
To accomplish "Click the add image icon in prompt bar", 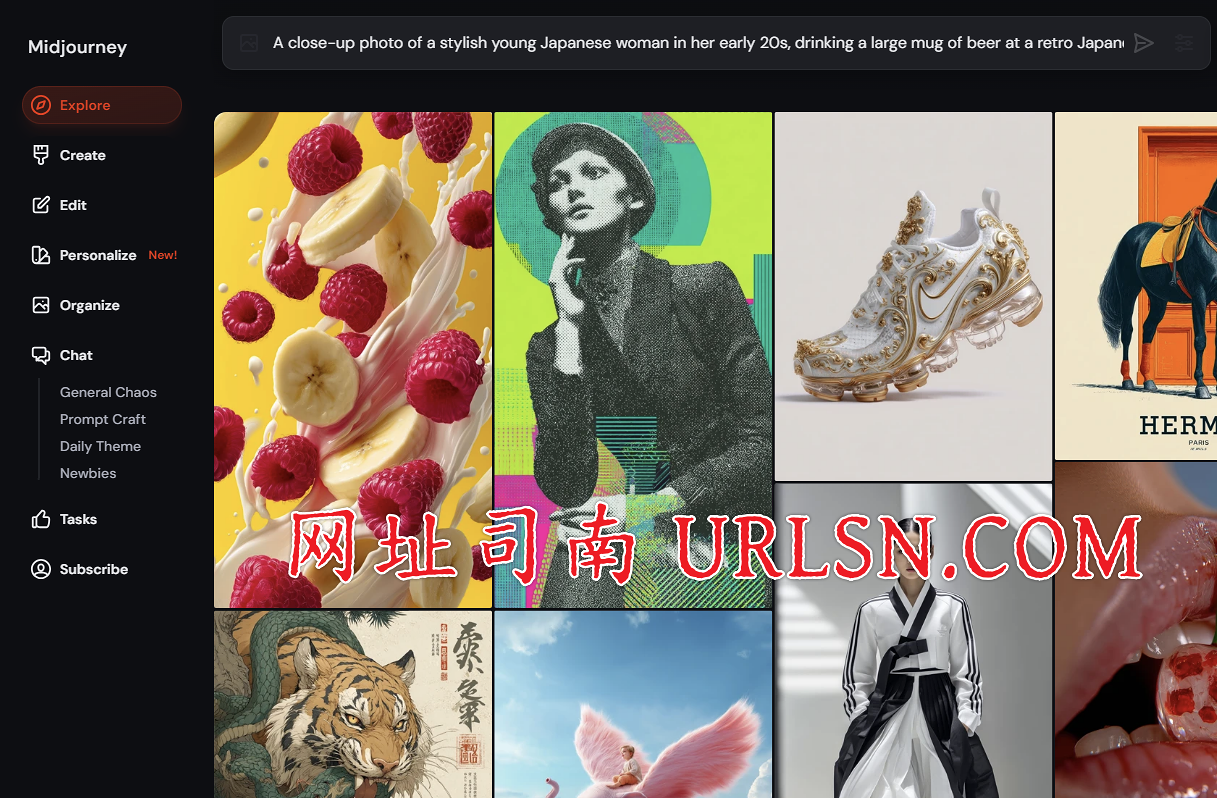I will (249, 43).
